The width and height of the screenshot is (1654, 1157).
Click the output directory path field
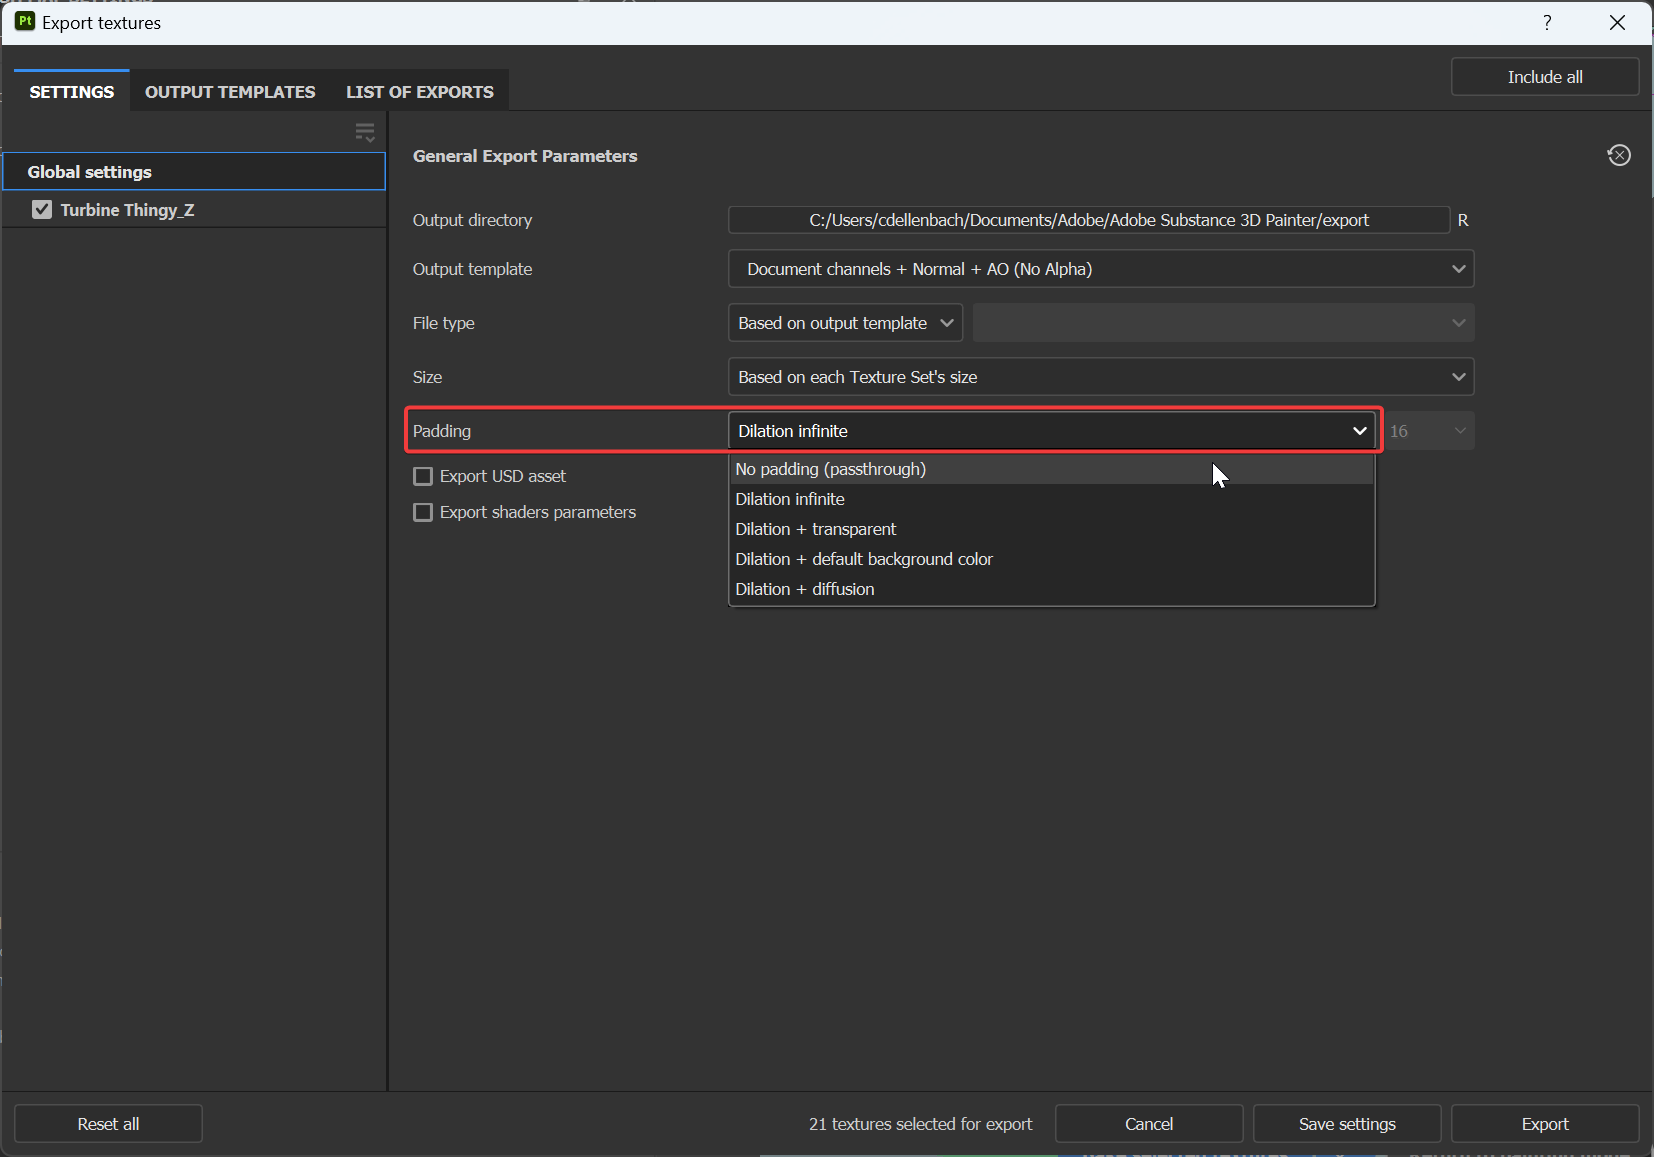[x=1088, y=219]
